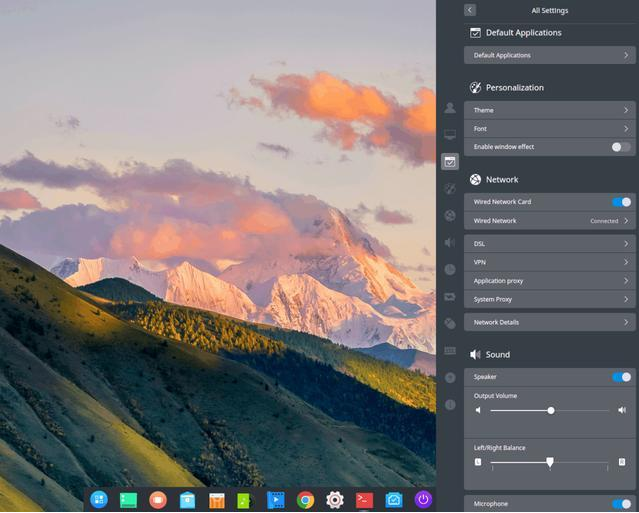Select the Display monitor icon in sidebar
The height and width of the screenshot is (513, 639).
pyautogui.click(x=450, y=134)
